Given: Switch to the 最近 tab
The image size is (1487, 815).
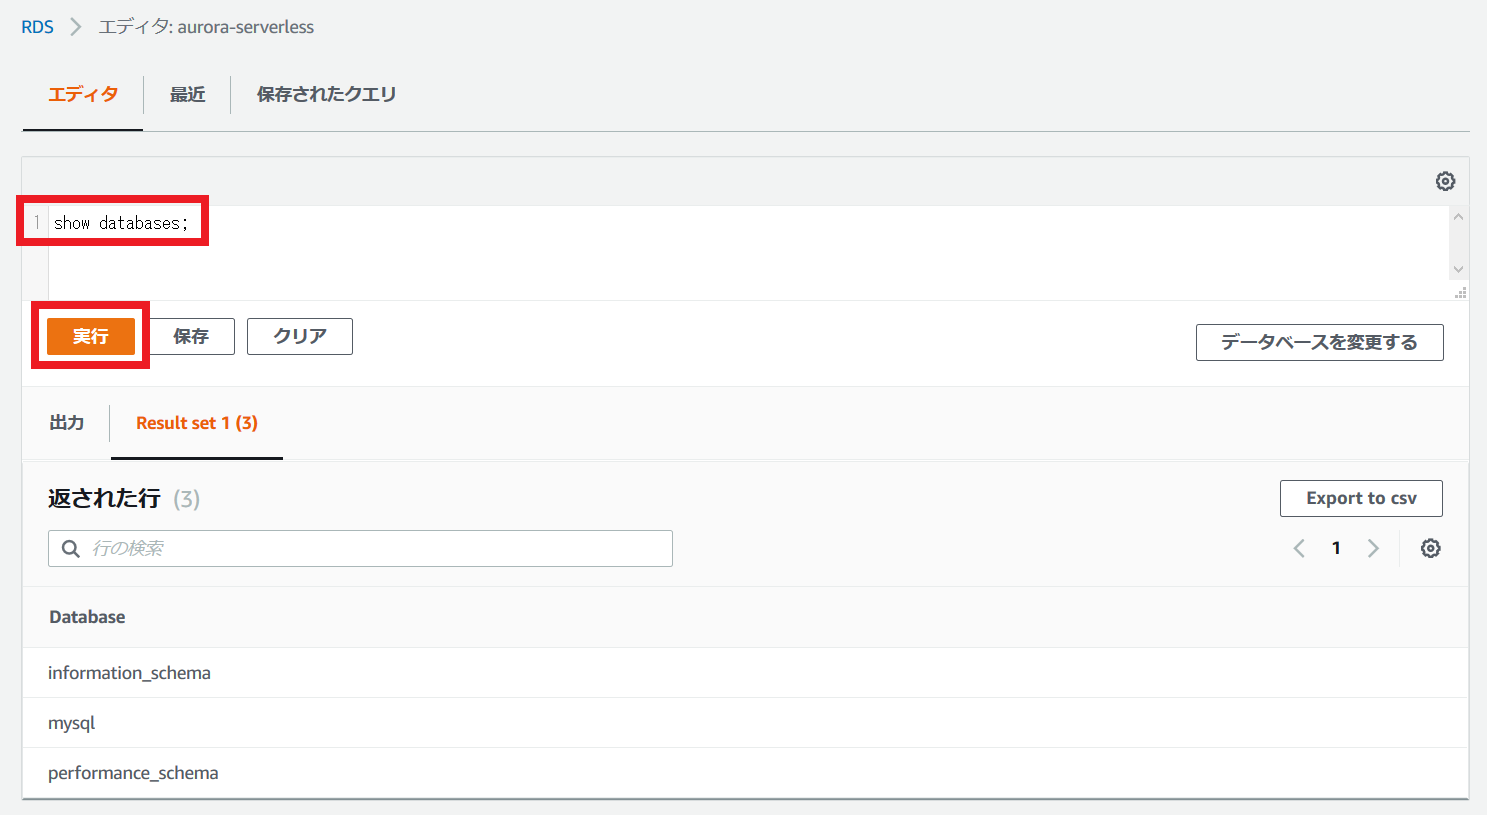Looking at the screenshot, I should 187,94.
